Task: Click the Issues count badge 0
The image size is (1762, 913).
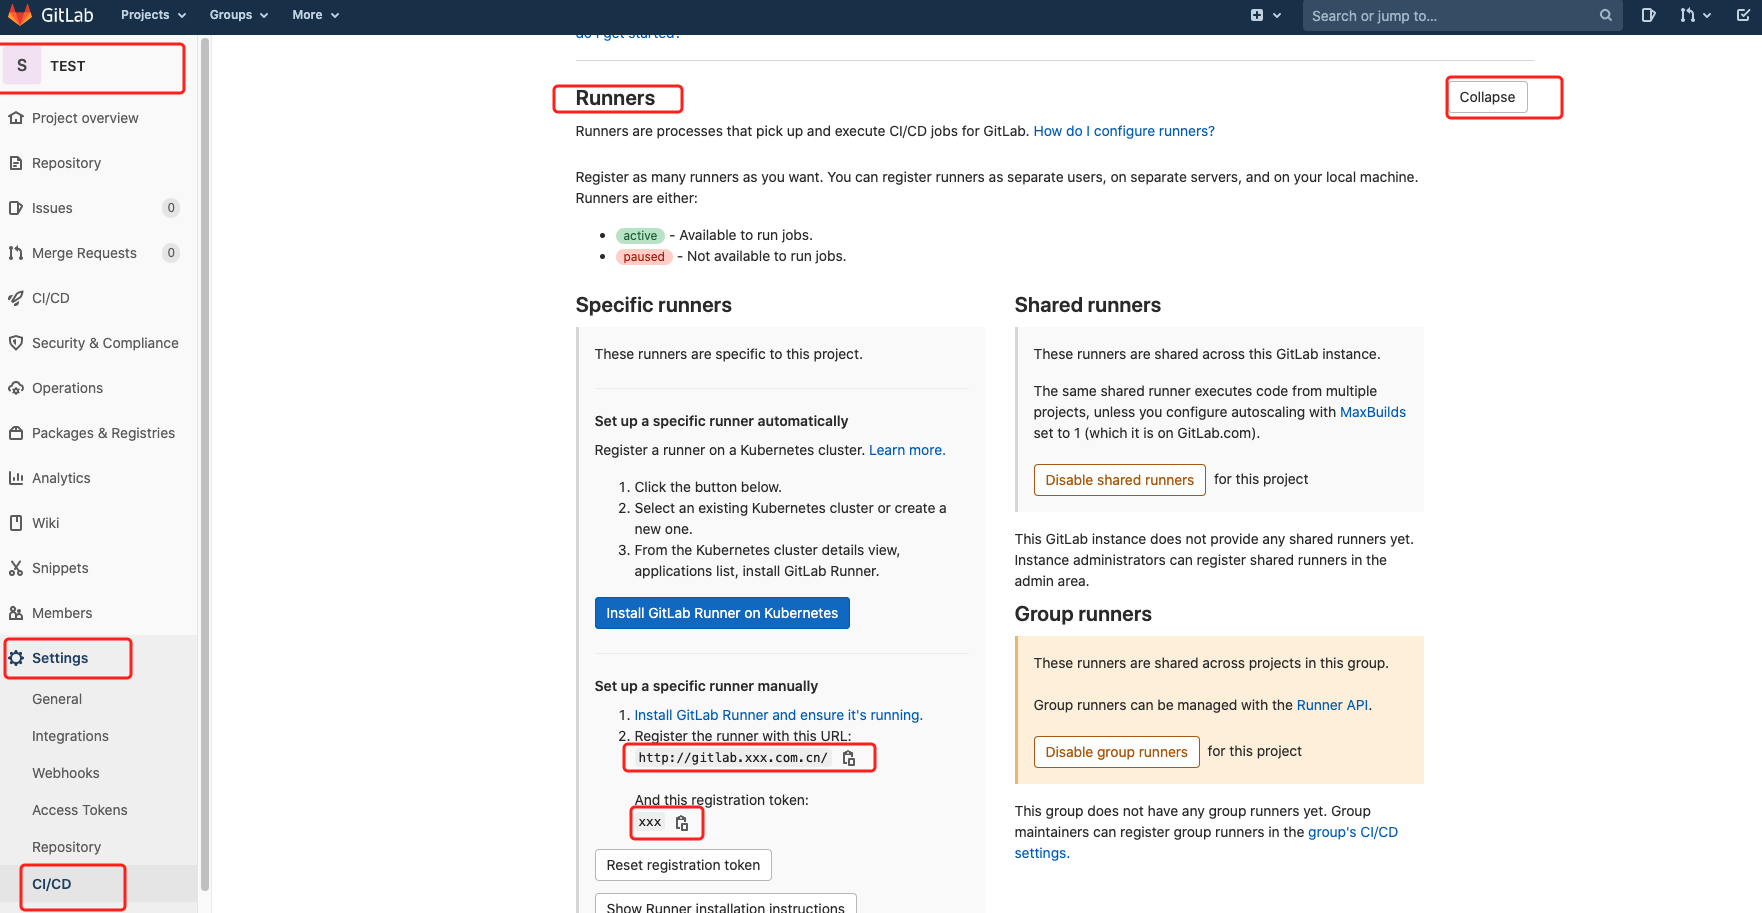Action: [171, 208]
